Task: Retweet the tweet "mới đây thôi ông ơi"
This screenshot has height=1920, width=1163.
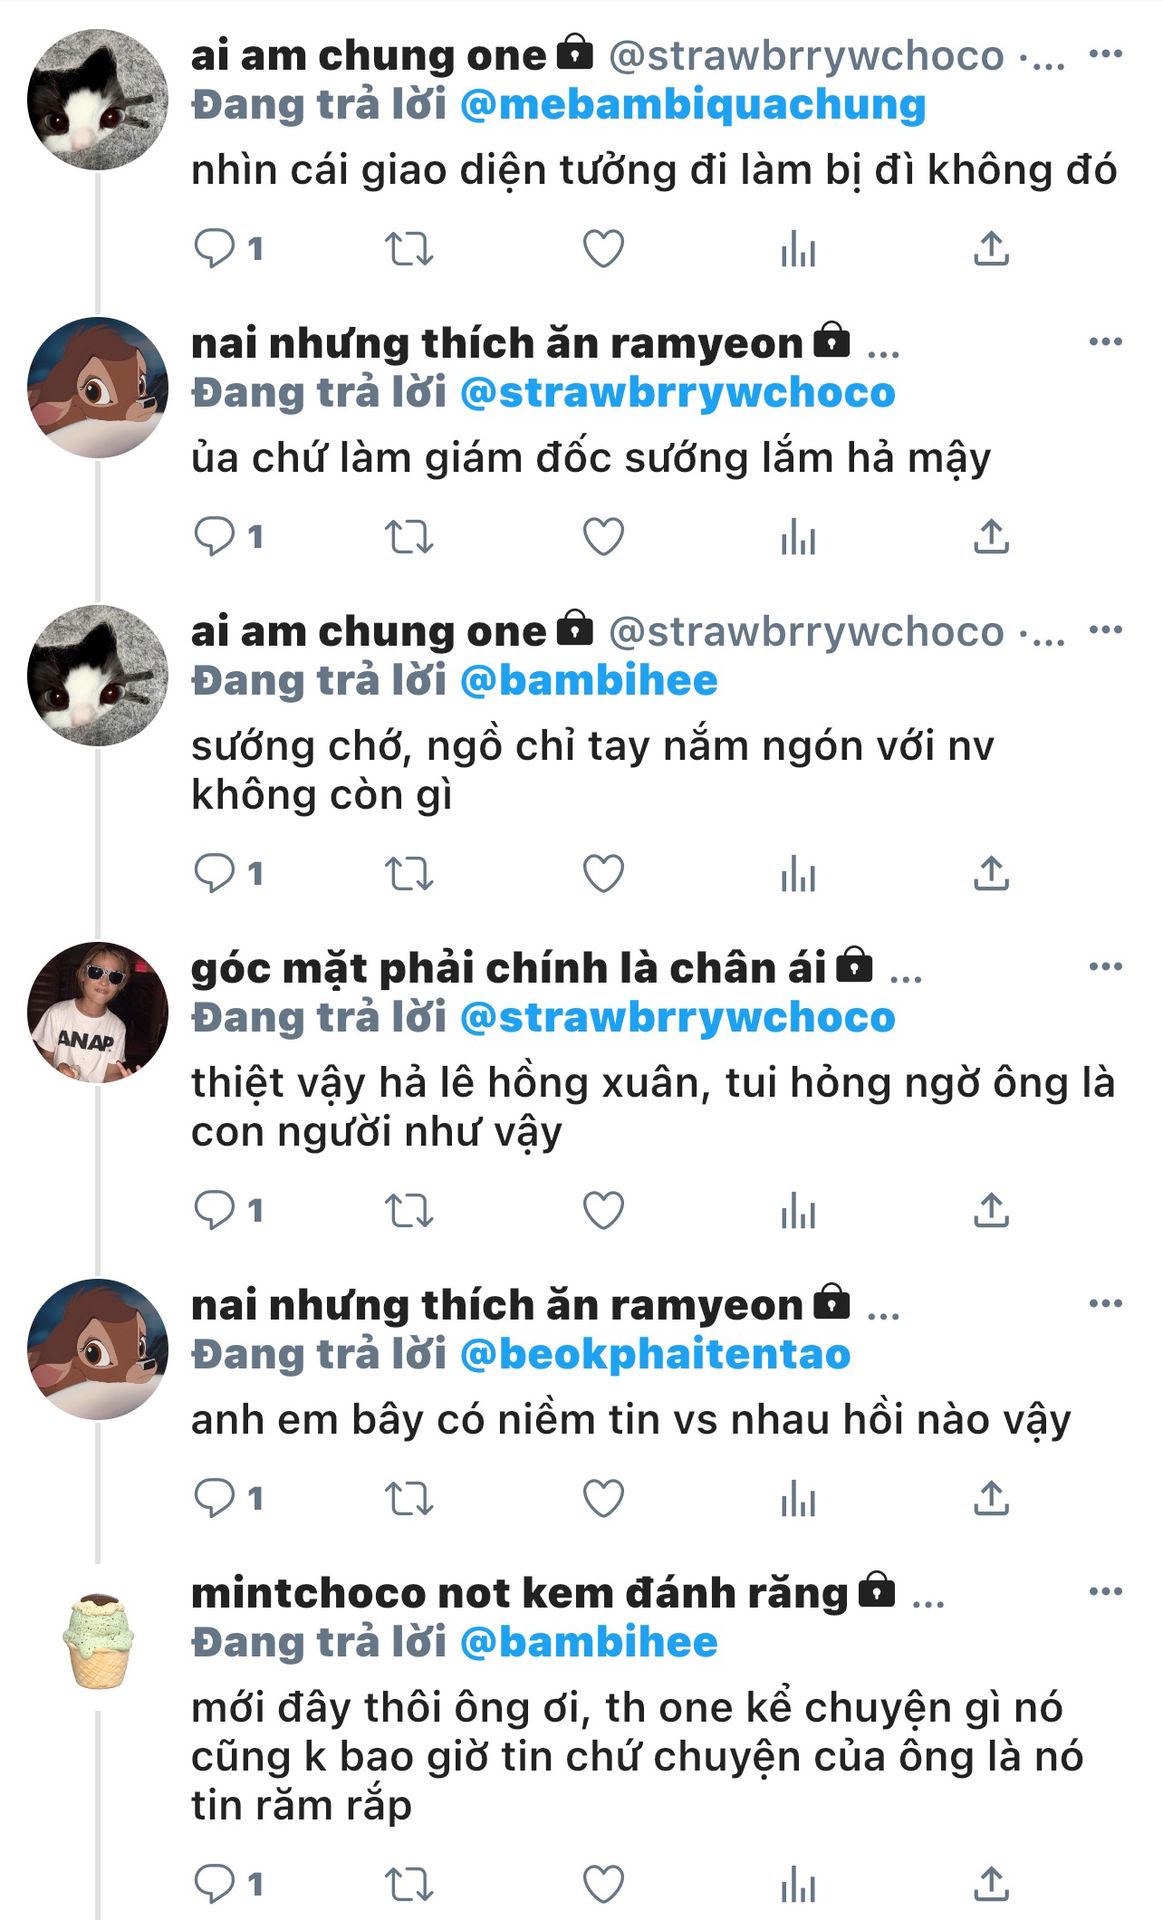Action: (x=409, y=1885)
